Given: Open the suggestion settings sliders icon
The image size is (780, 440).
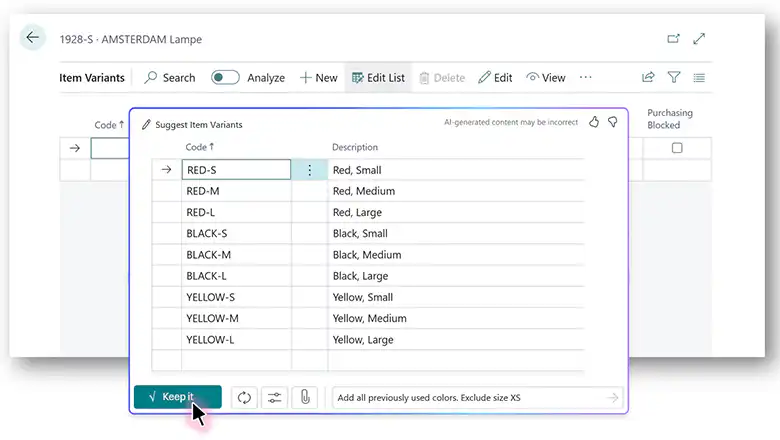Looking at the screenshot, I should [274, 397].
